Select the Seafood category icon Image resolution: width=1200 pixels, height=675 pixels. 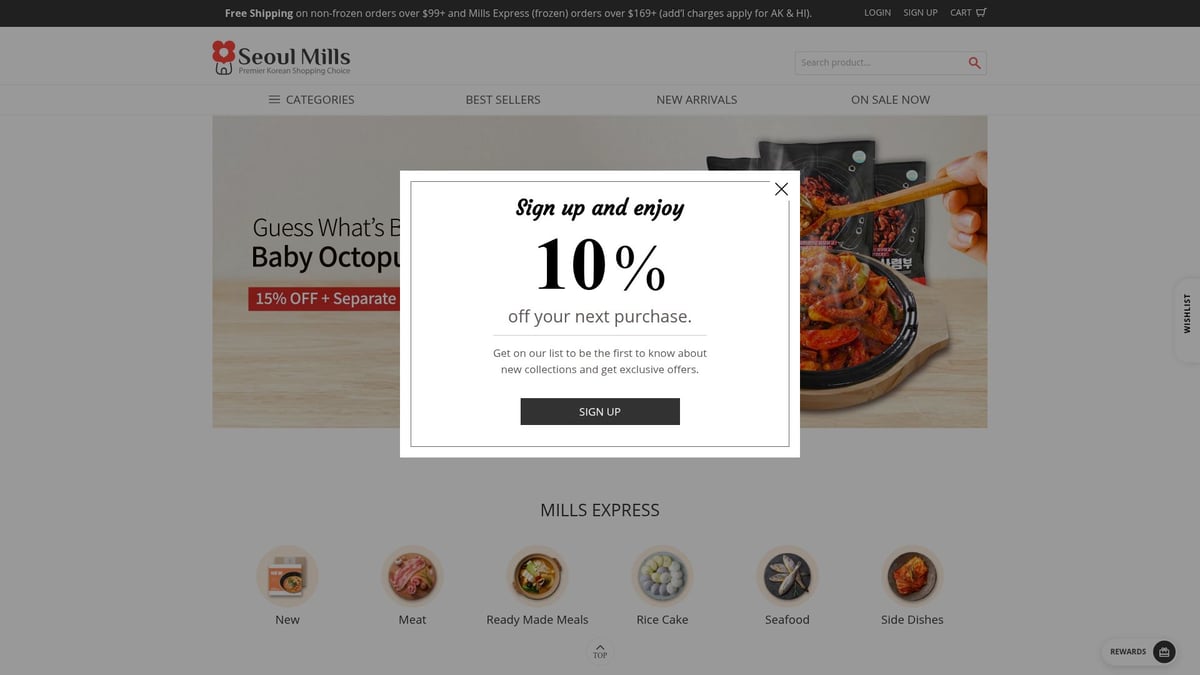click(787, 576)
